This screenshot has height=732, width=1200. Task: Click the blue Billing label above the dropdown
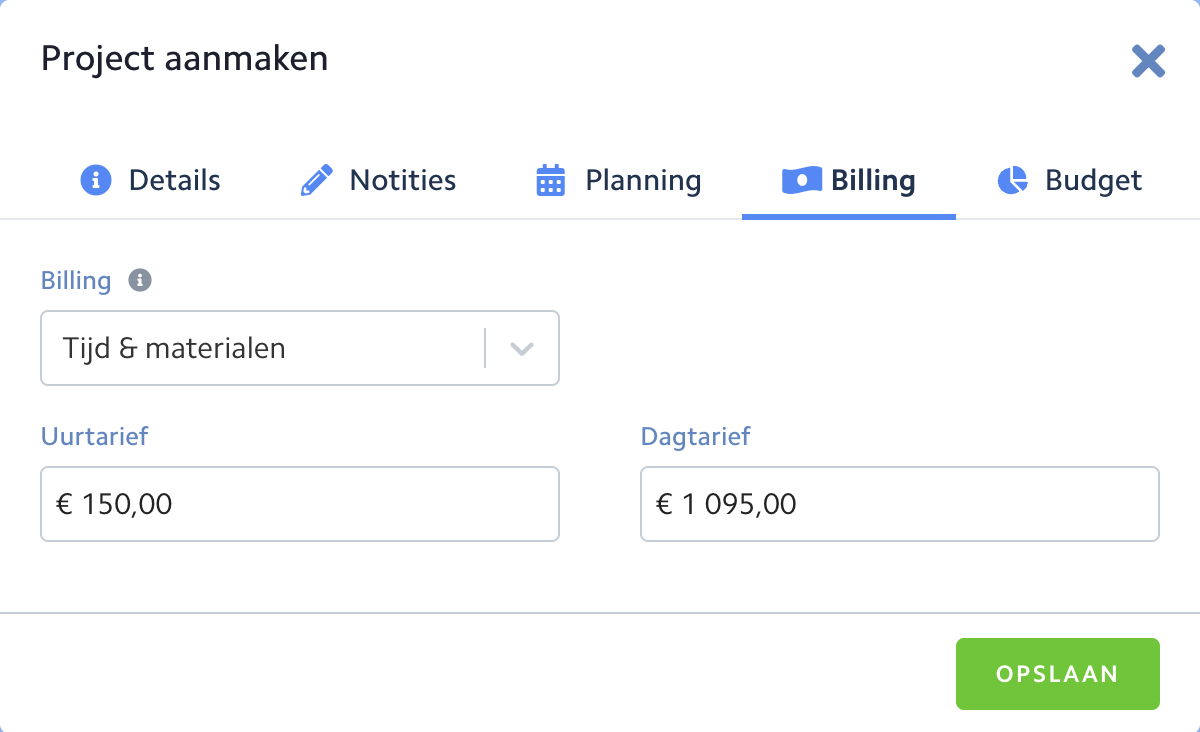pyautogui.click(x=76, y=280)
